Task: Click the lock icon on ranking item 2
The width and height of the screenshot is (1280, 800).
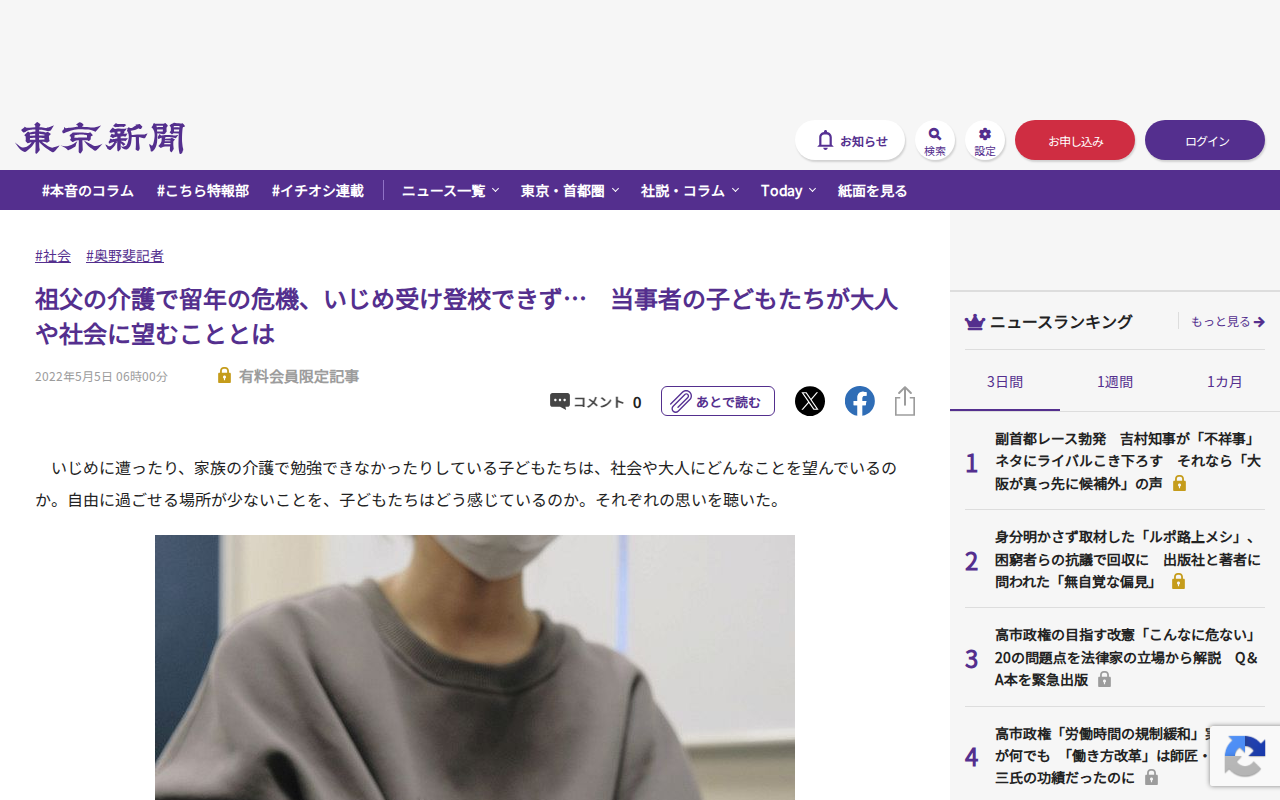Action: pos(1178,582)
